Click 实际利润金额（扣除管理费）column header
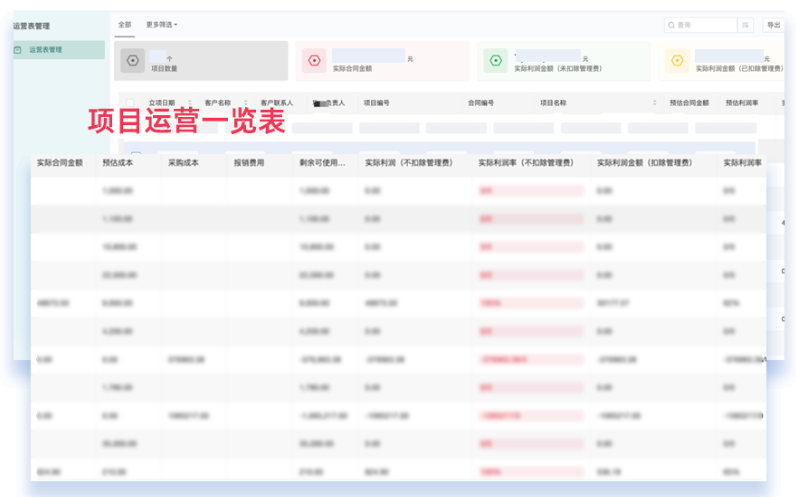 645,163
